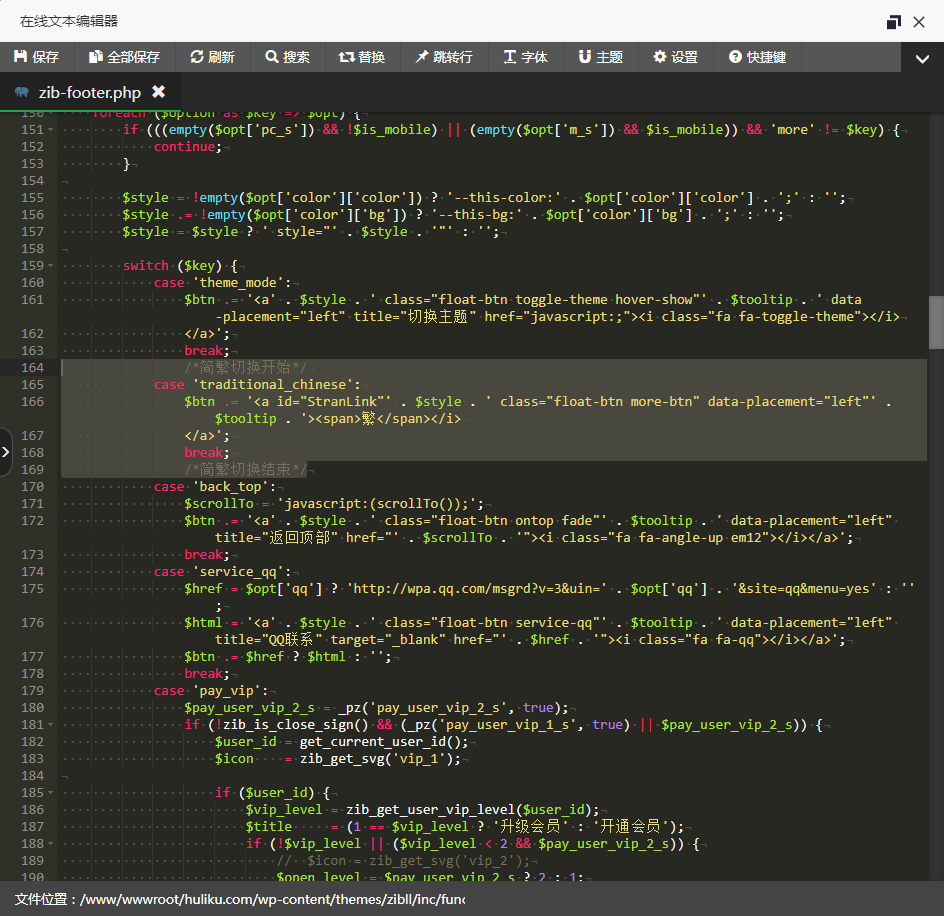944x916 pixels.
Task: Open 跳转行 to jump to a line
Action: tap(444, 57)
